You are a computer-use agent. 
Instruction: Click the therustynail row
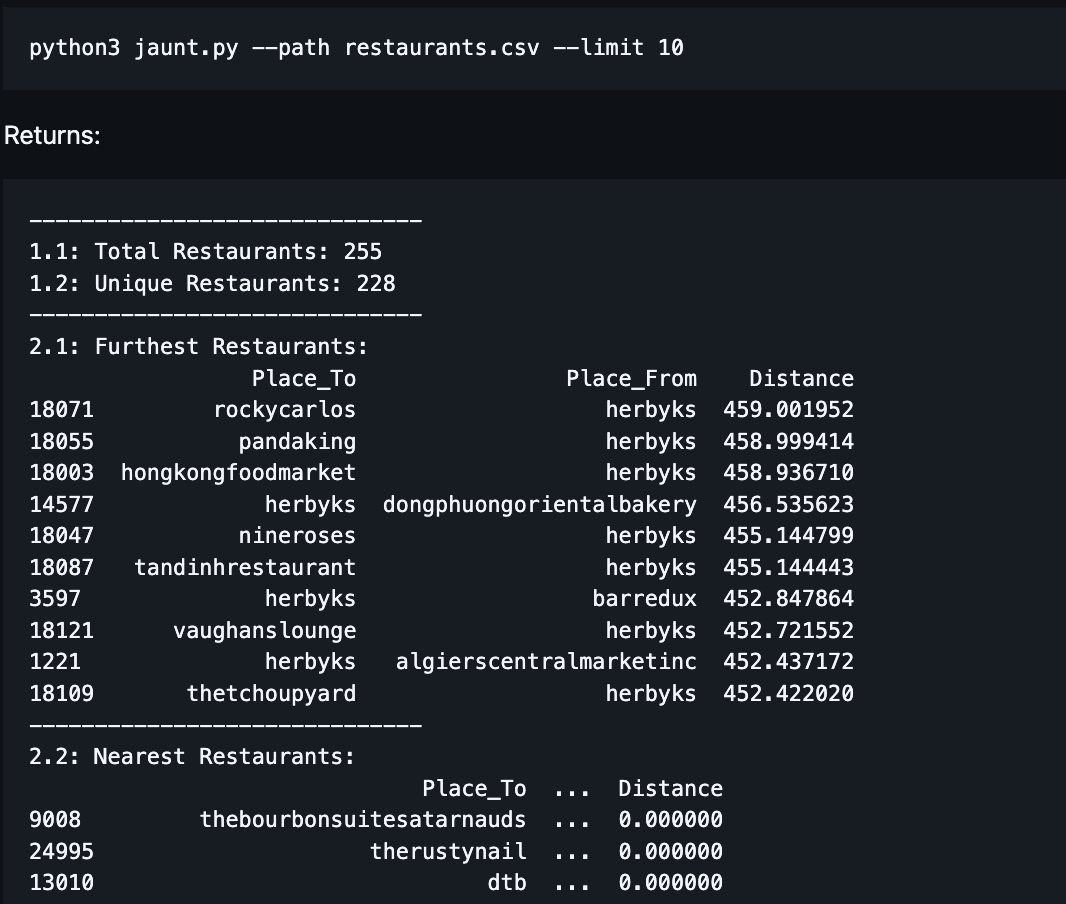[x=448, y=851]
